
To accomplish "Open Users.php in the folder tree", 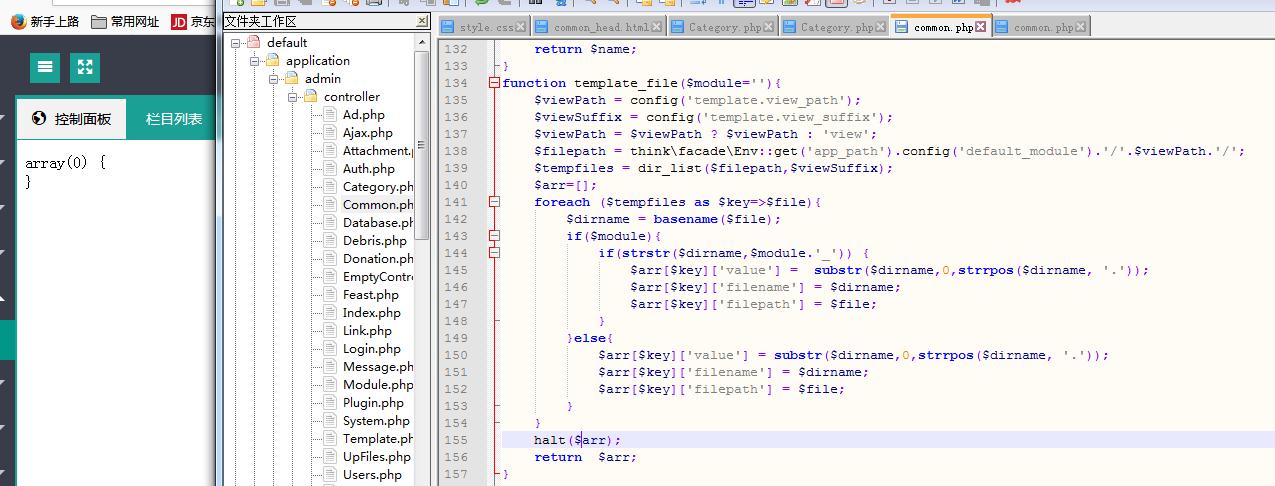I will click(372, 475).
